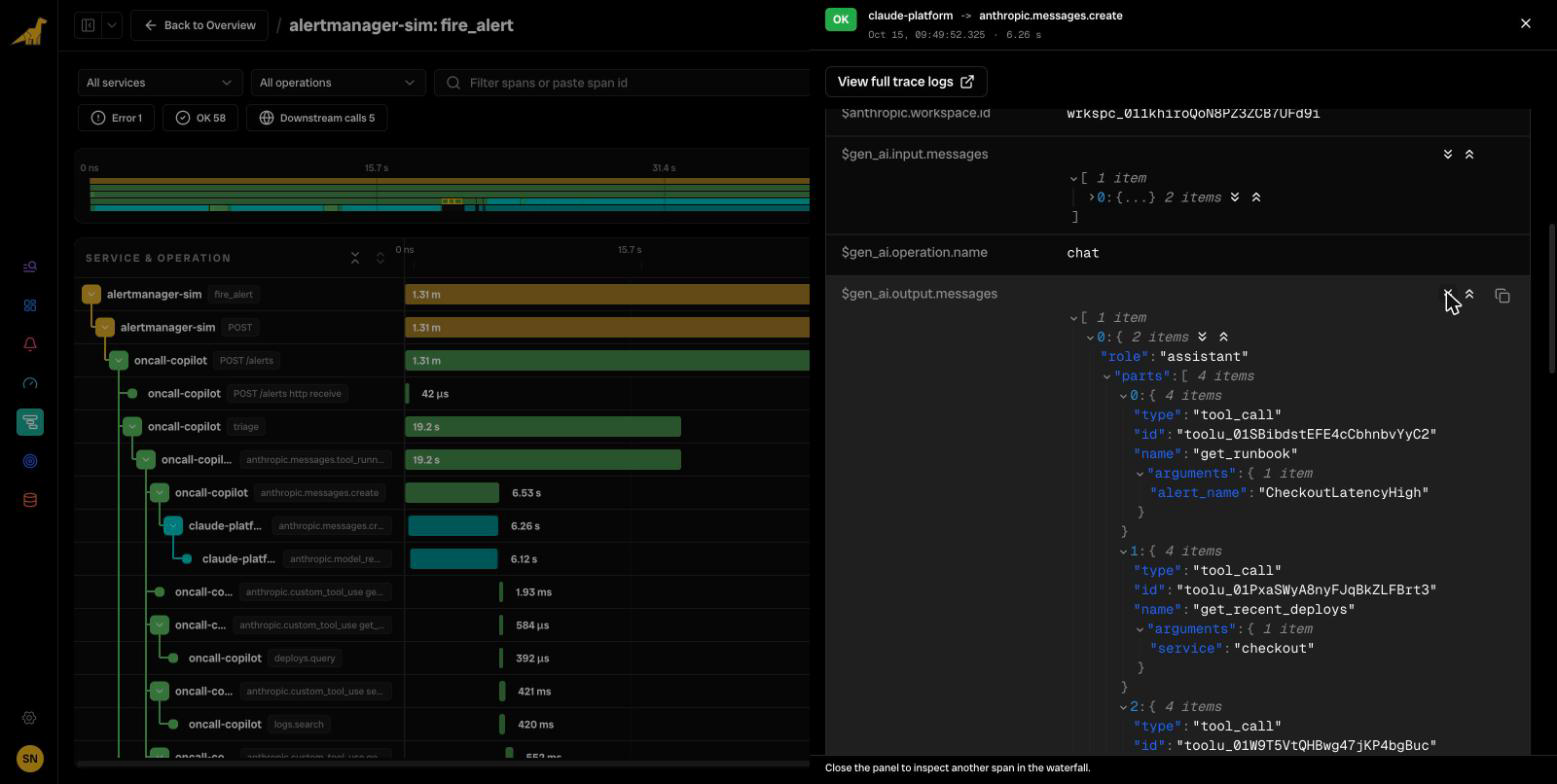Viewport: 1557px width, 784px height.
Task: Collapse the alertmanager-sim fire_alert span
Action: (x=91, y=294)
